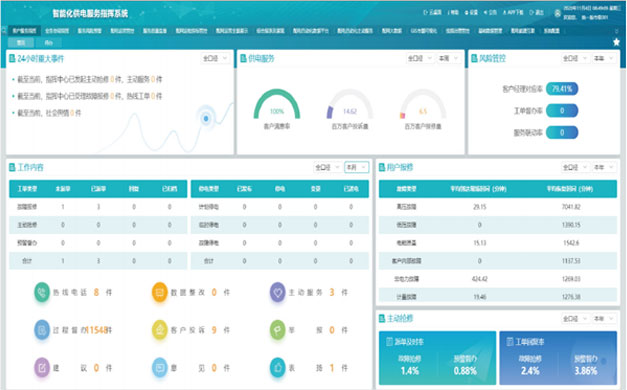This screenshot has width=627, height=390.
Task: Open 公告 in the top-right header
Action: (490, 12)
